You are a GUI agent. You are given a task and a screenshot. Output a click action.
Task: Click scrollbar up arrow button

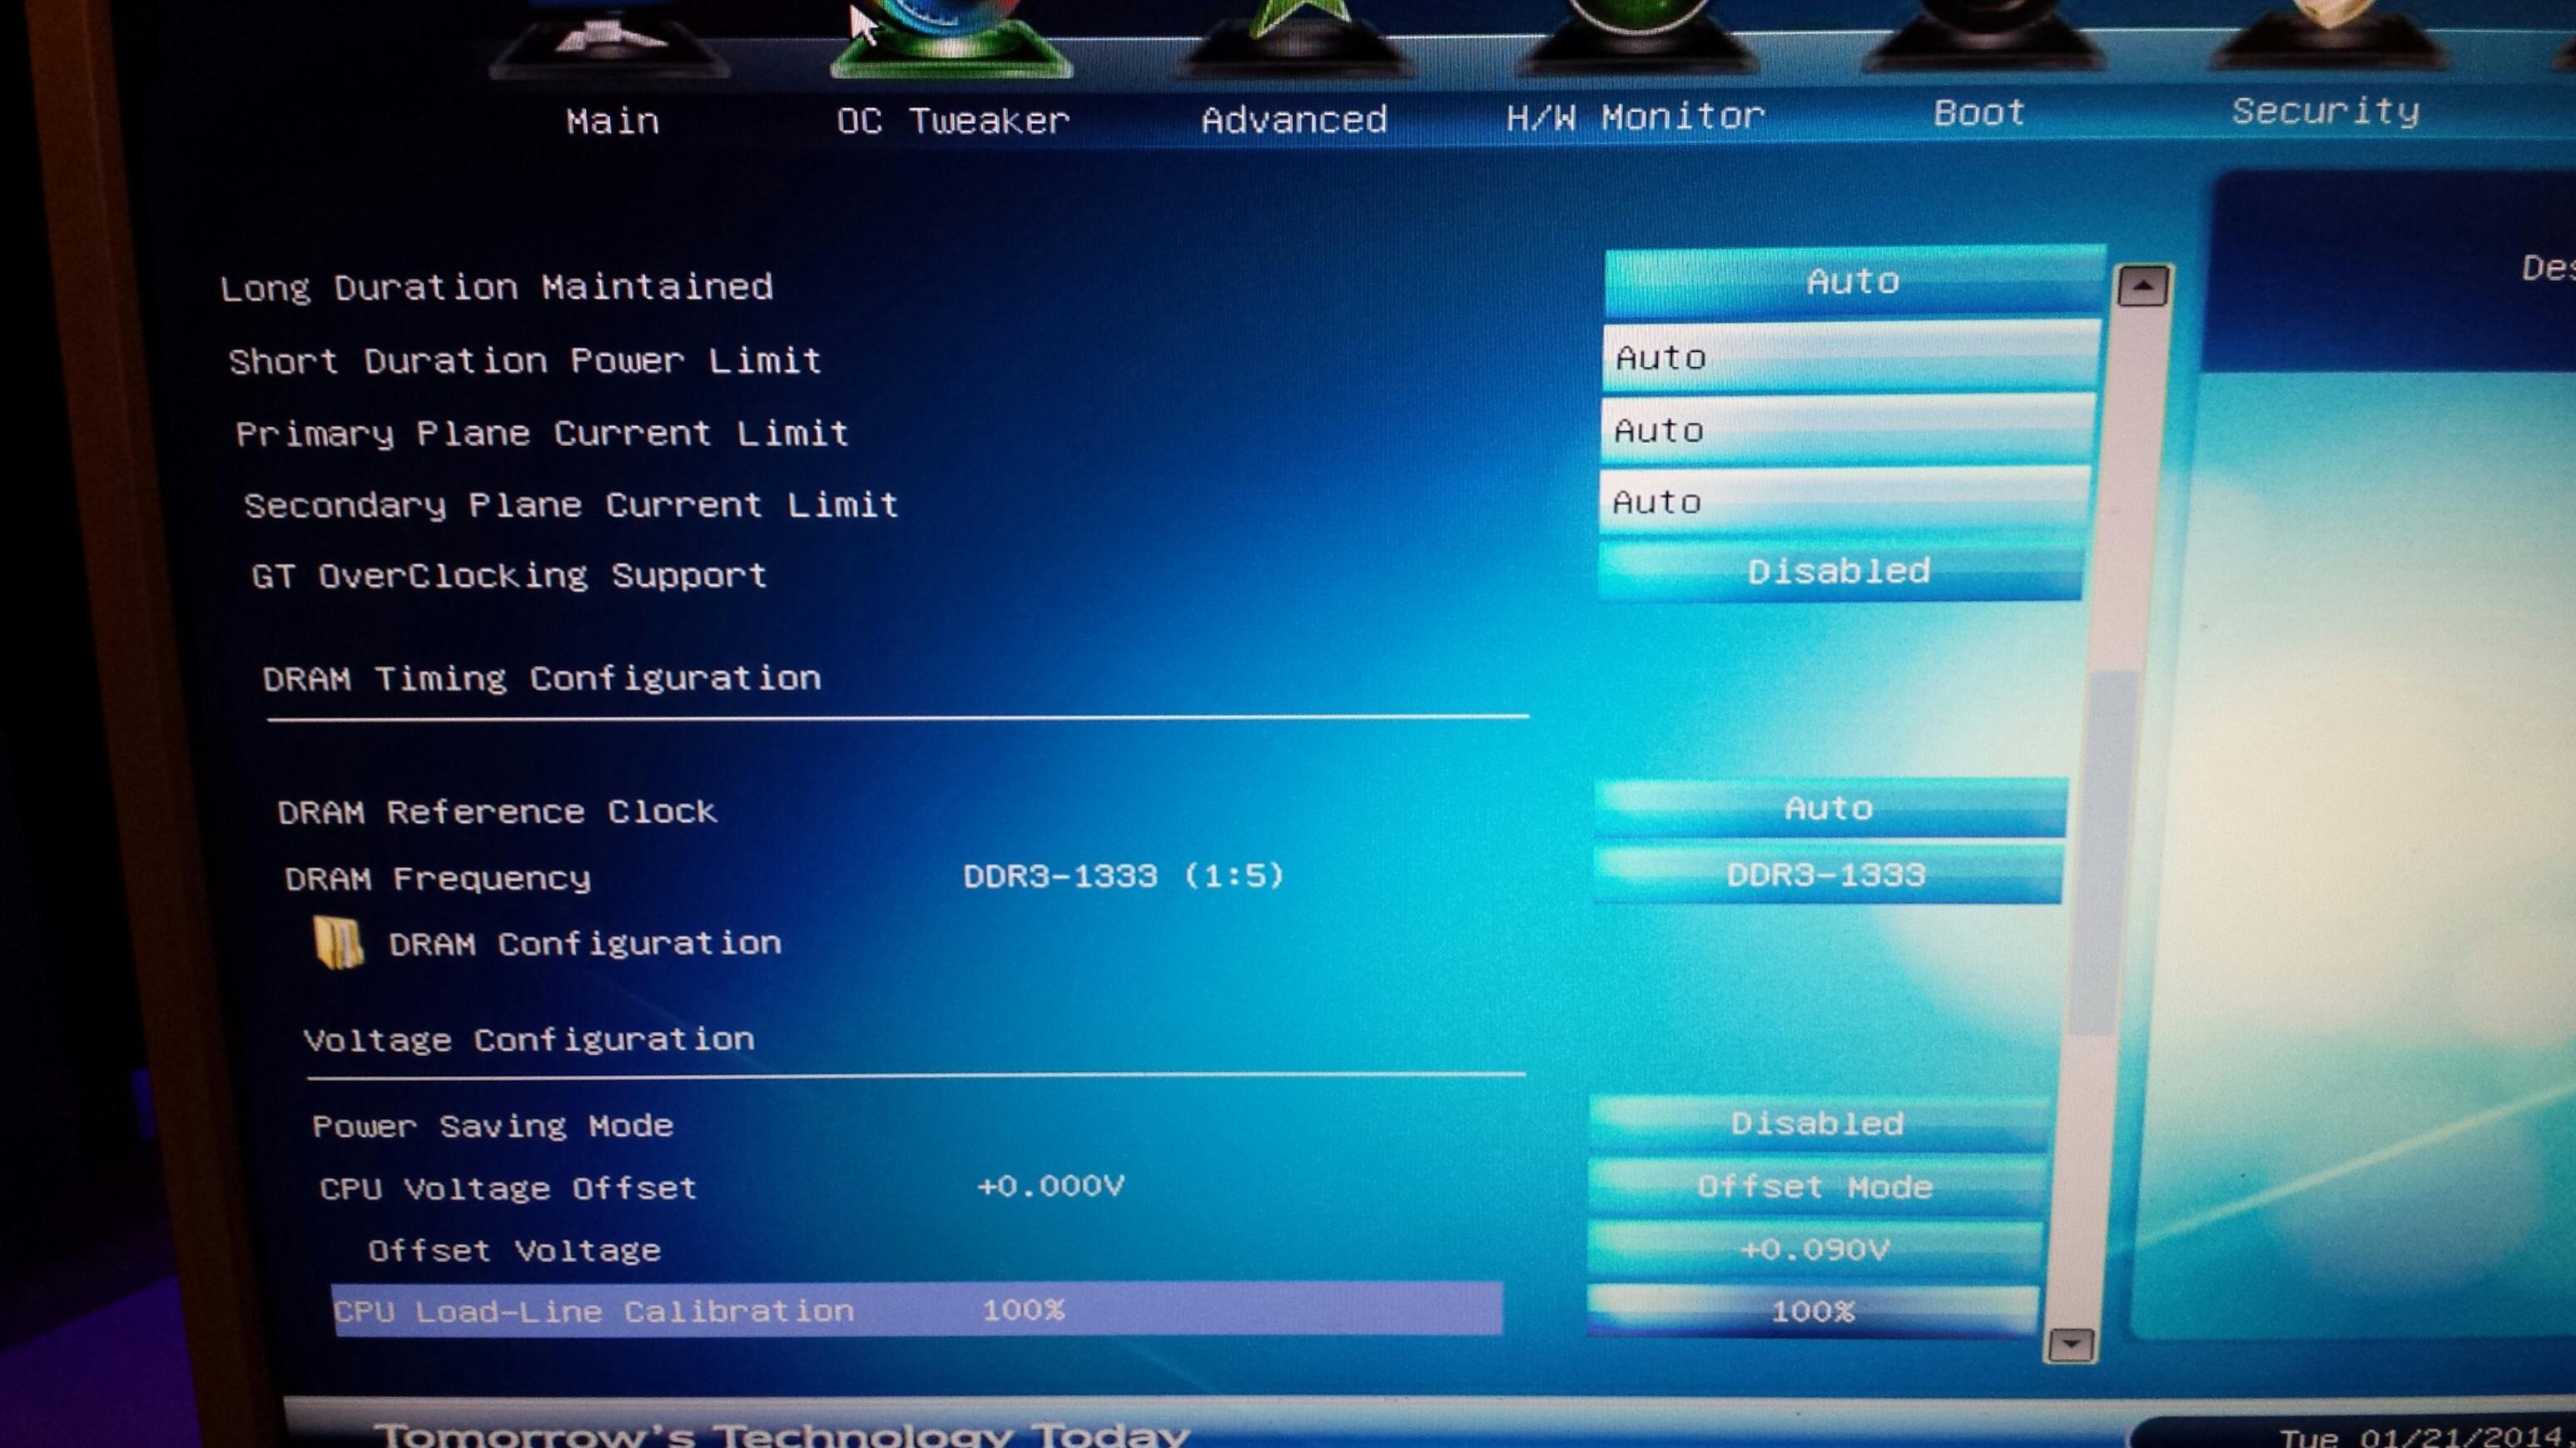click(x=2142, y=287)
